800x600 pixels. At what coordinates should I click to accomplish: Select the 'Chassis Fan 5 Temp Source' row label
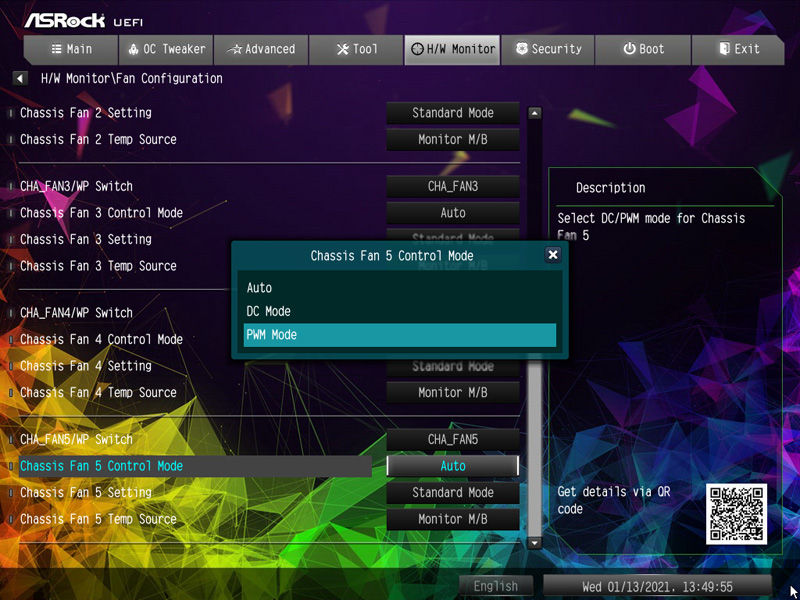tap(98, 519)
